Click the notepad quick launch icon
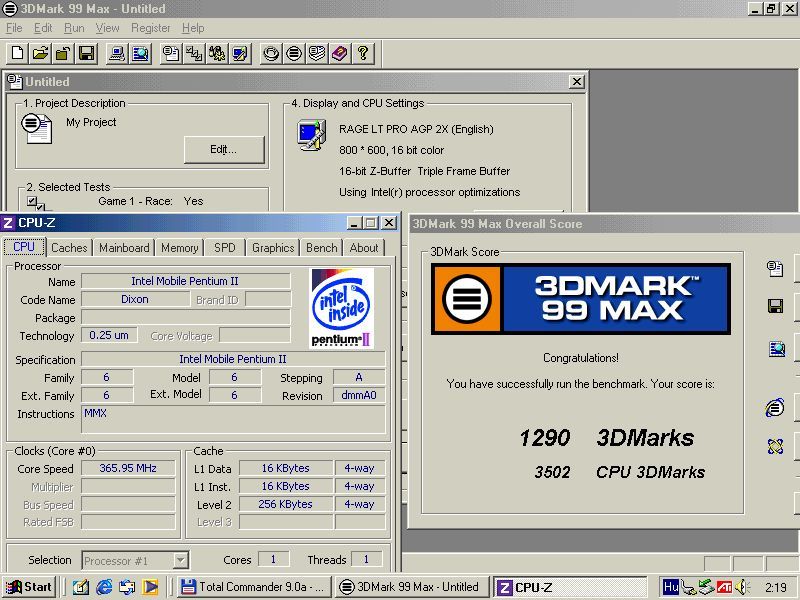Viewport: 800px width, 600px height. tap(81, 587)
